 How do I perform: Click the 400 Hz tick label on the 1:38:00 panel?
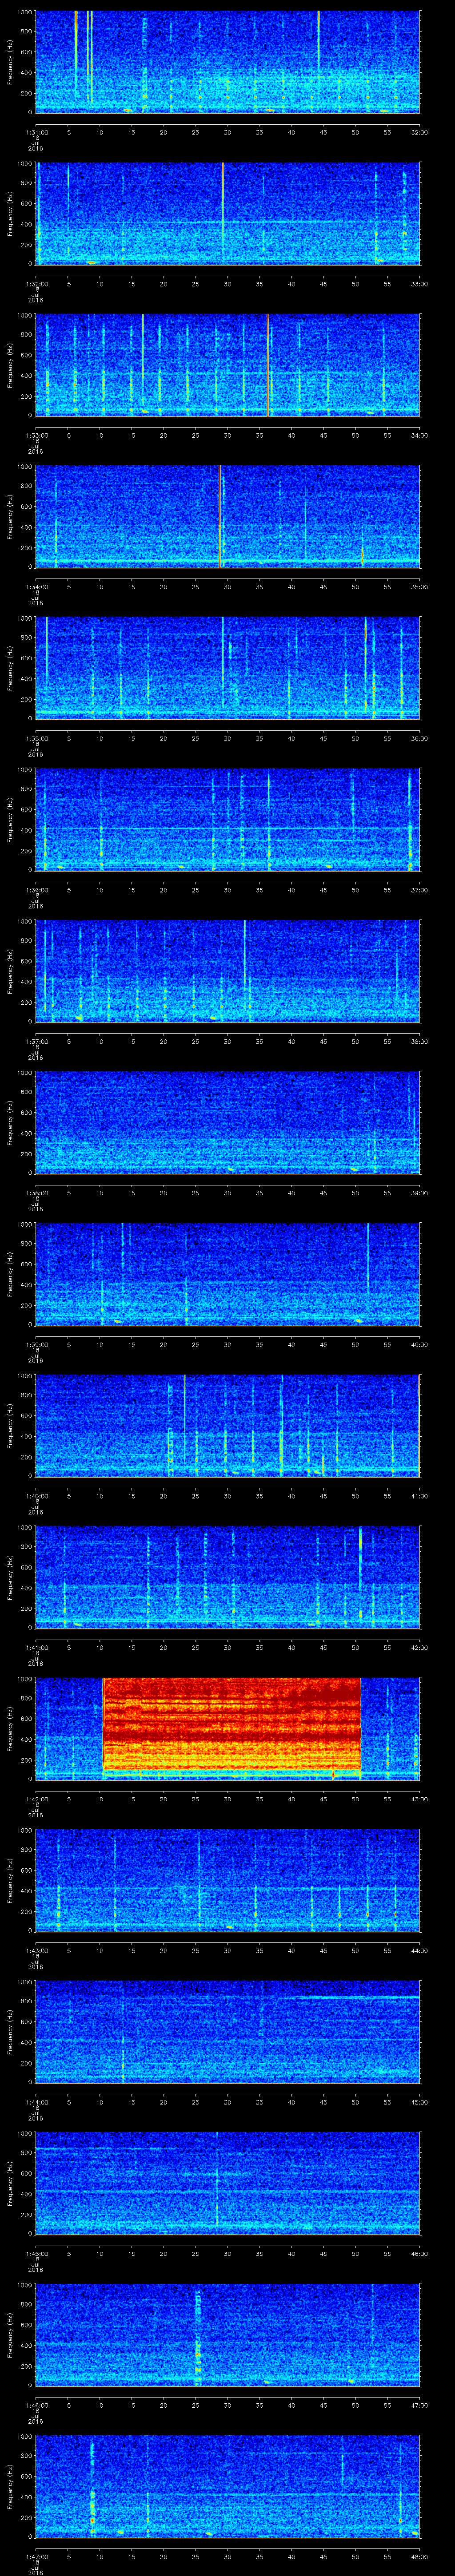pos(26,1133)
